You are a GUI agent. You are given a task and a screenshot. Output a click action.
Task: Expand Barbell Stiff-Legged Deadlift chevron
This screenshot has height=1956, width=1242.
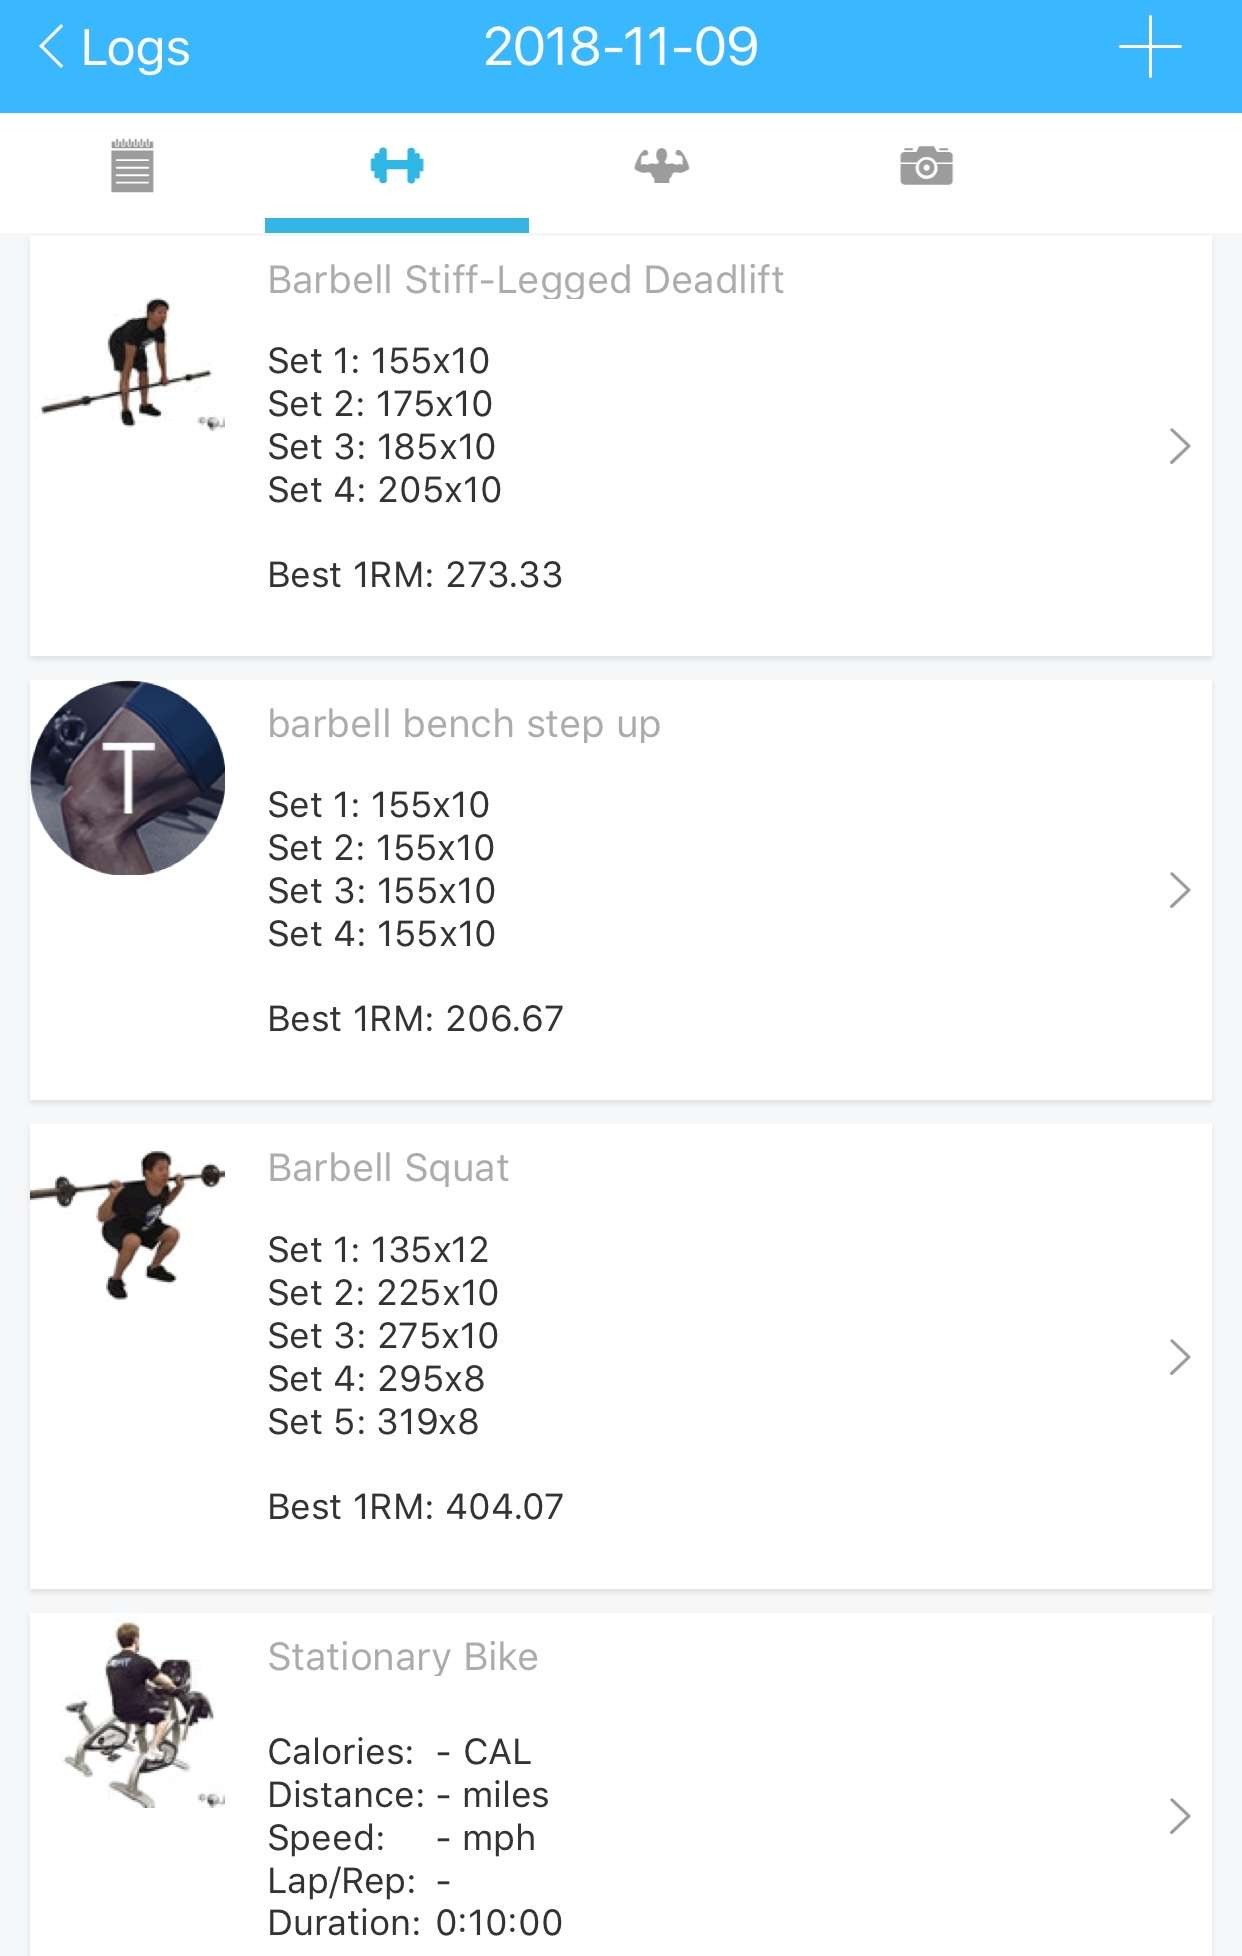tap(1179, 446)
